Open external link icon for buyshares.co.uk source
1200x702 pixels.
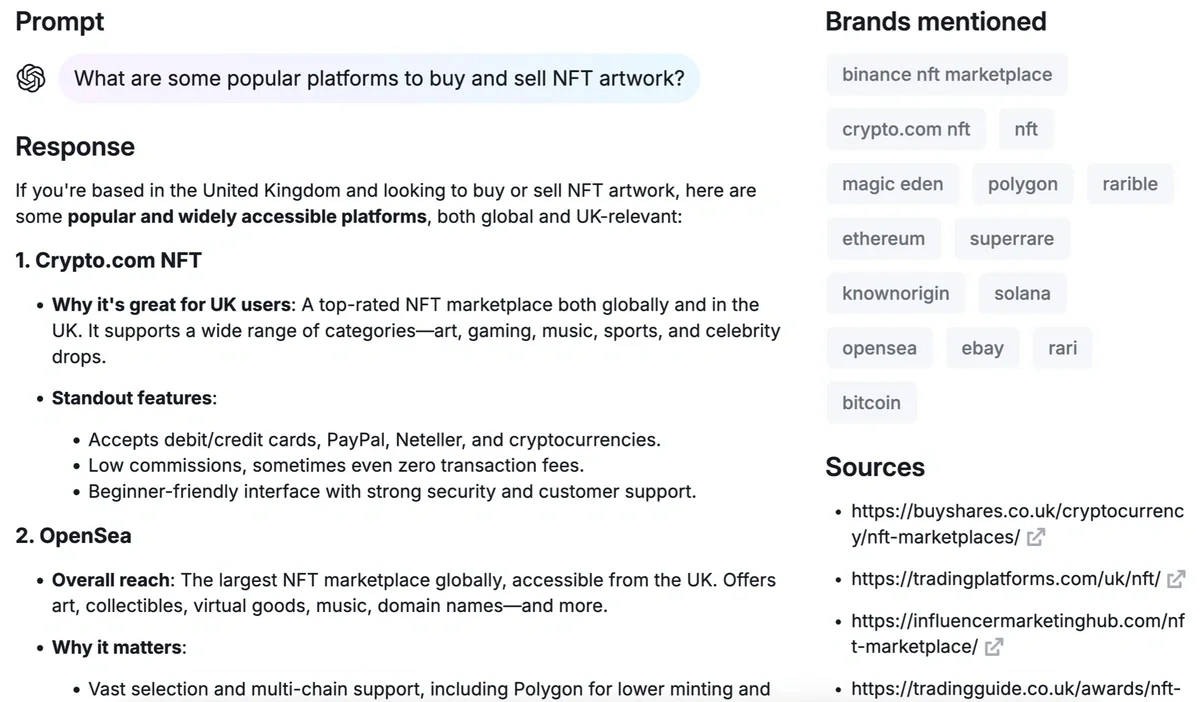pyautogui.click(x=1036, y=537)
